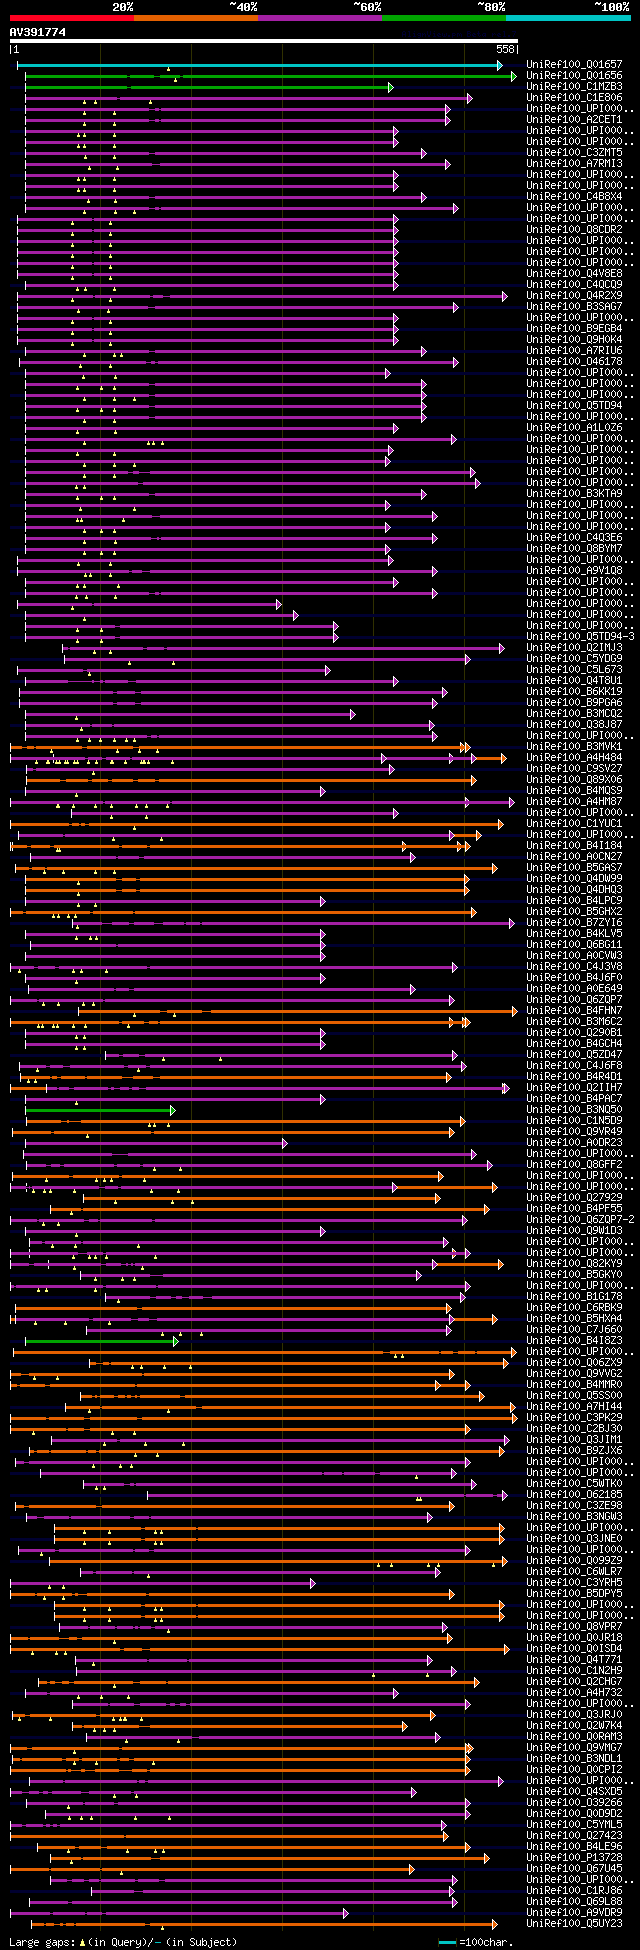Viewport: 640px width, 1950px height.
Task: Click hit label UniRef100_Q9H0K4
Action: point(574,340)
